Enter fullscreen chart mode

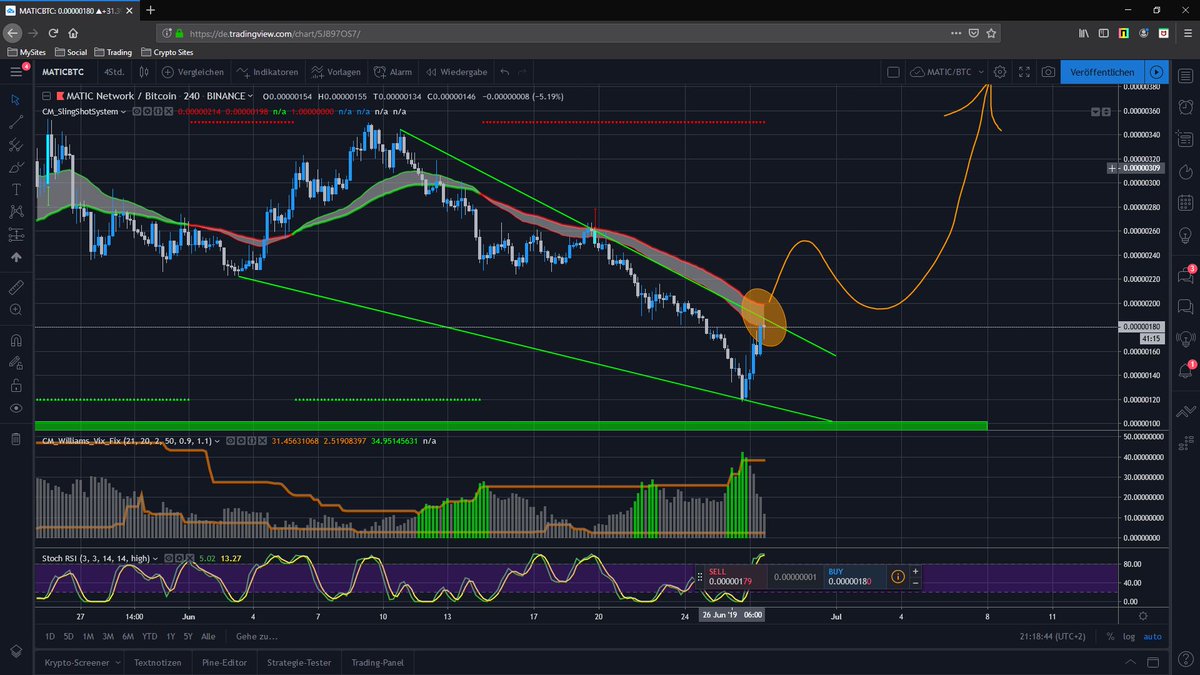tap(1024, 72)
